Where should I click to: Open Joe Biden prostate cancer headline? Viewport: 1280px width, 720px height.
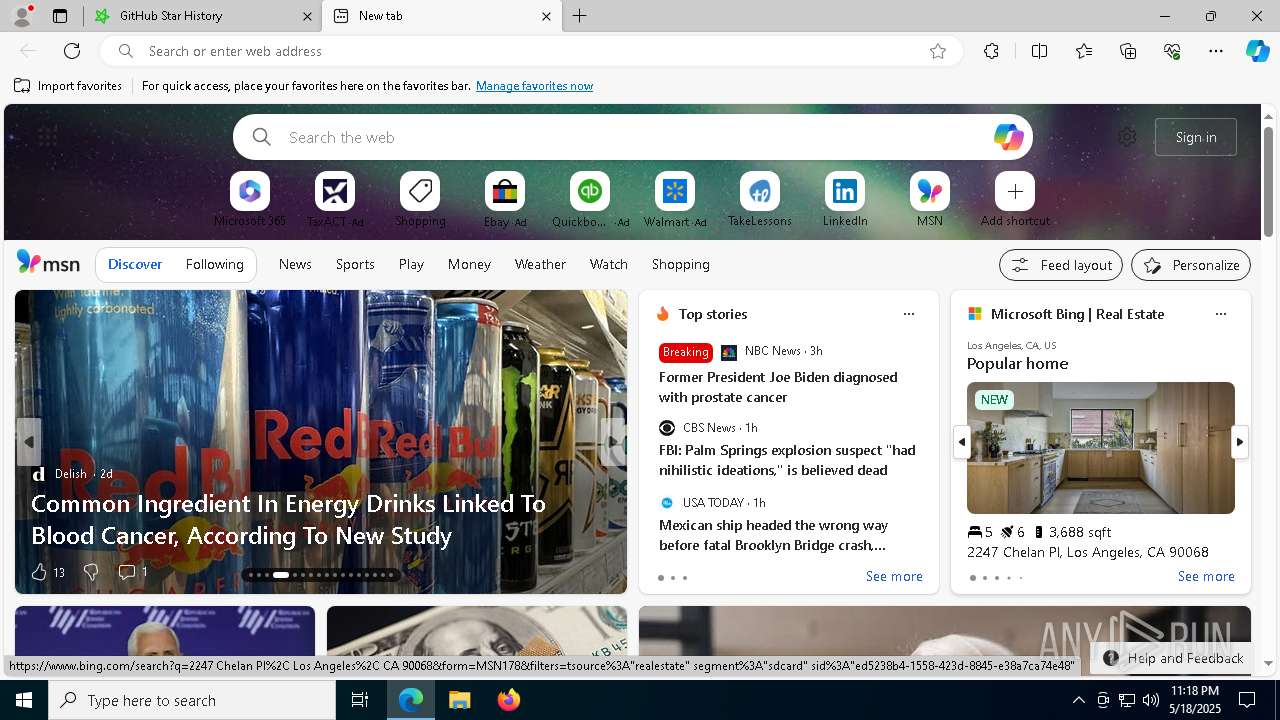778,387
